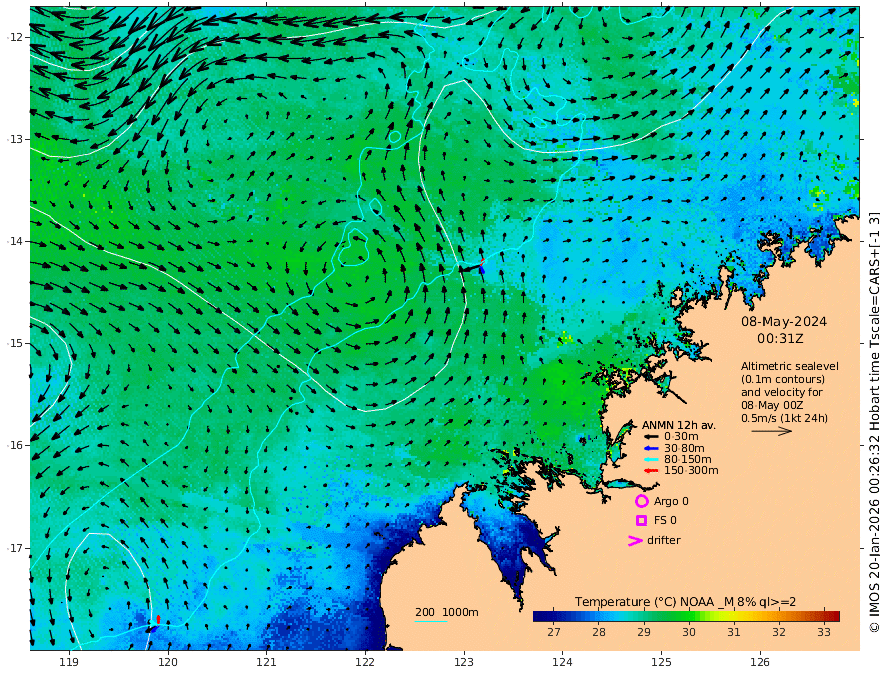Image resolution: width=880 pixels, height=680 pixels.
Task: Click the cyan 200m isobath legend line
Action: tap(430, 621)
